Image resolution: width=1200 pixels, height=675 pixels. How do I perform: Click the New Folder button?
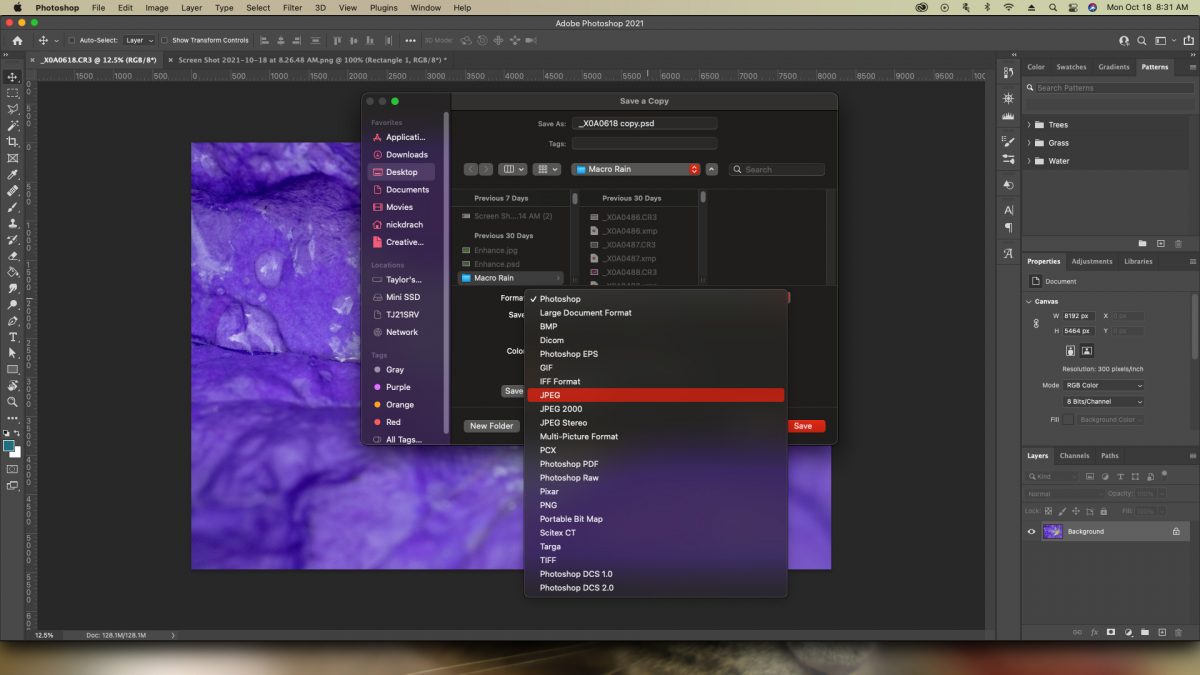tap(492, 426)
